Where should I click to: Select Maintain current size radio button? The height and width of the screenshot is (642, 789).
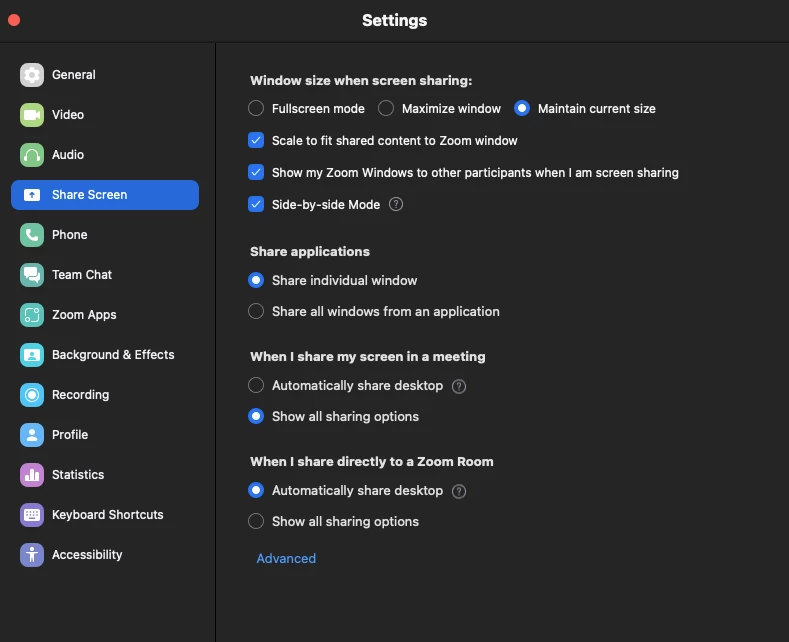coord(522,108)
